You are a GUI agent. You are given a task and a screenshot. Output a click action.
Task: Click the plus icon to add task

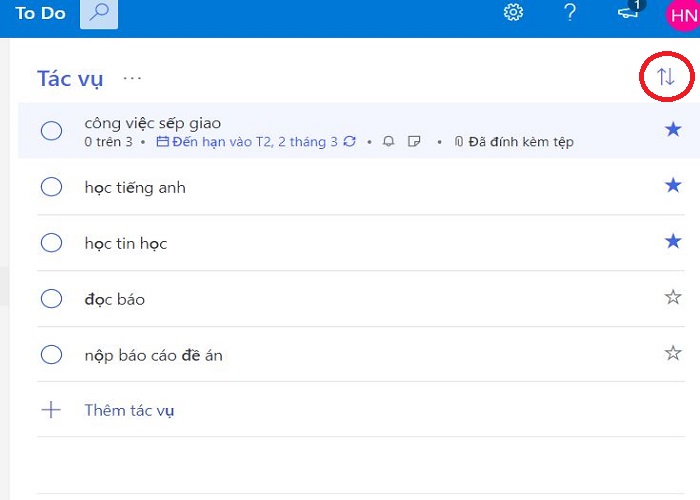pyautogui.click(x=51, y=410)
